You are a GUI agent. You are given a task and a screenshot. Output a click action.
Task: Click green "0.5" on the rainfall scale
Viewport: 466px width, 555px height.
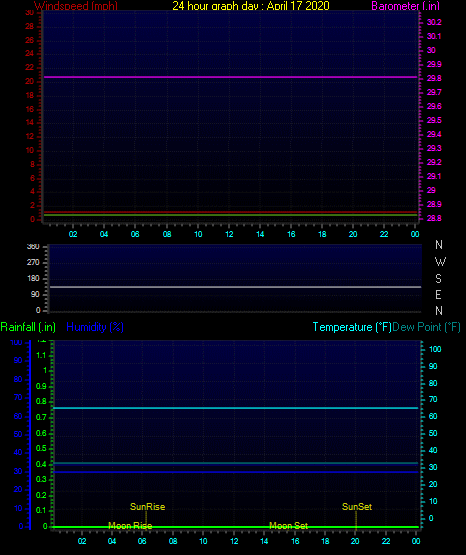(x=41, y=448)
